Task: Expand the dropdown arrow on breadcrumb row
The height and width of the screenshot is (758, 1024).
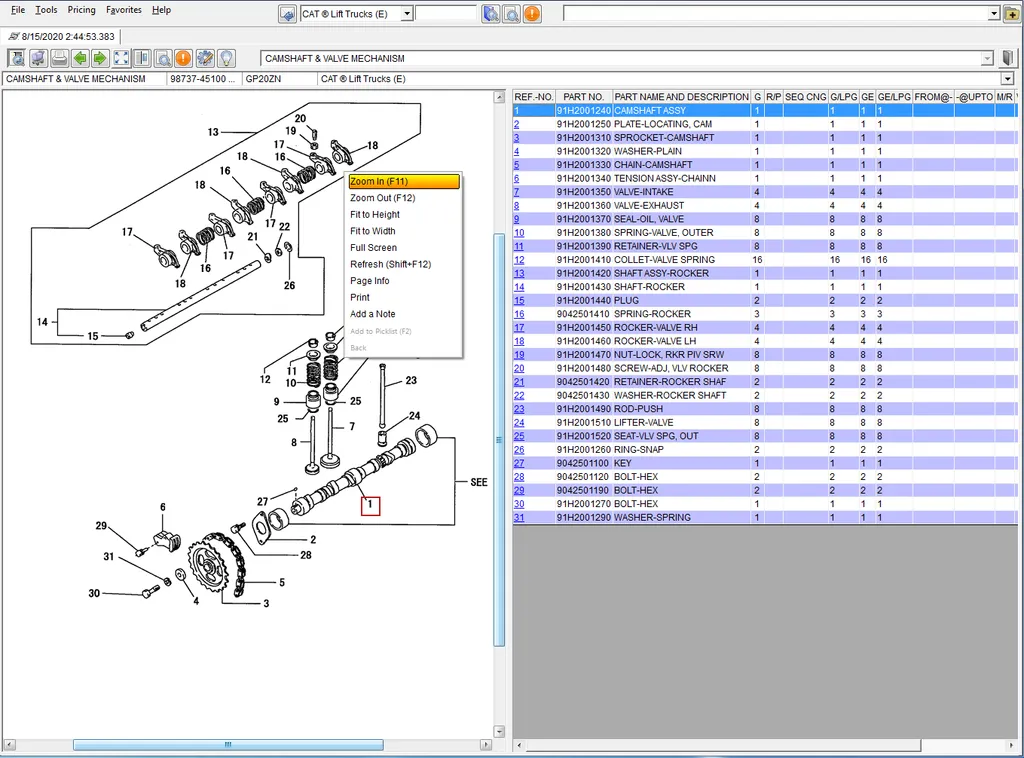Action: click(1008, 79)
